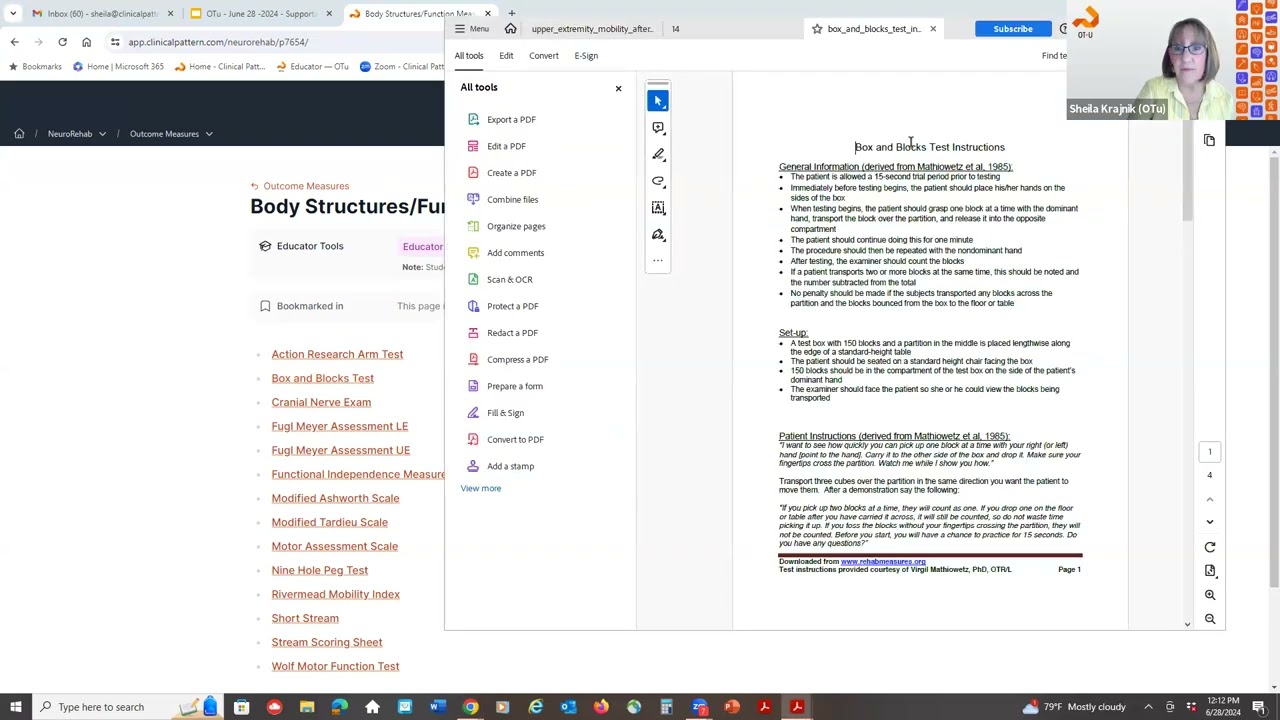Choose the add comment tool icon
The image size is (1280, 720).
coord(658,128)
